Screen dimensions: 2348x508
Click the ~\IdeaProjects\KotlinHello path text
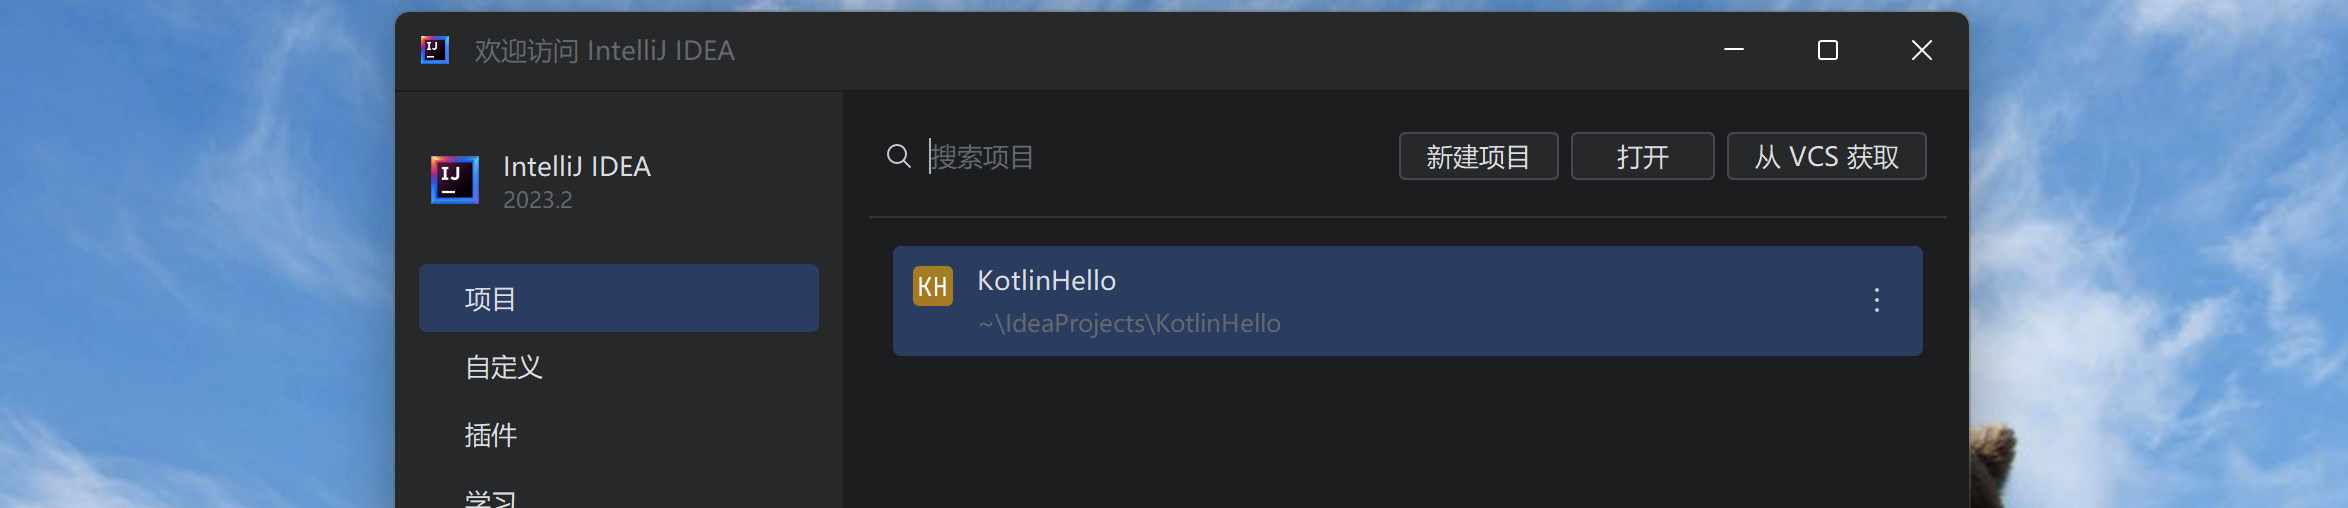pyautogui.click(x=1129, y=323)
